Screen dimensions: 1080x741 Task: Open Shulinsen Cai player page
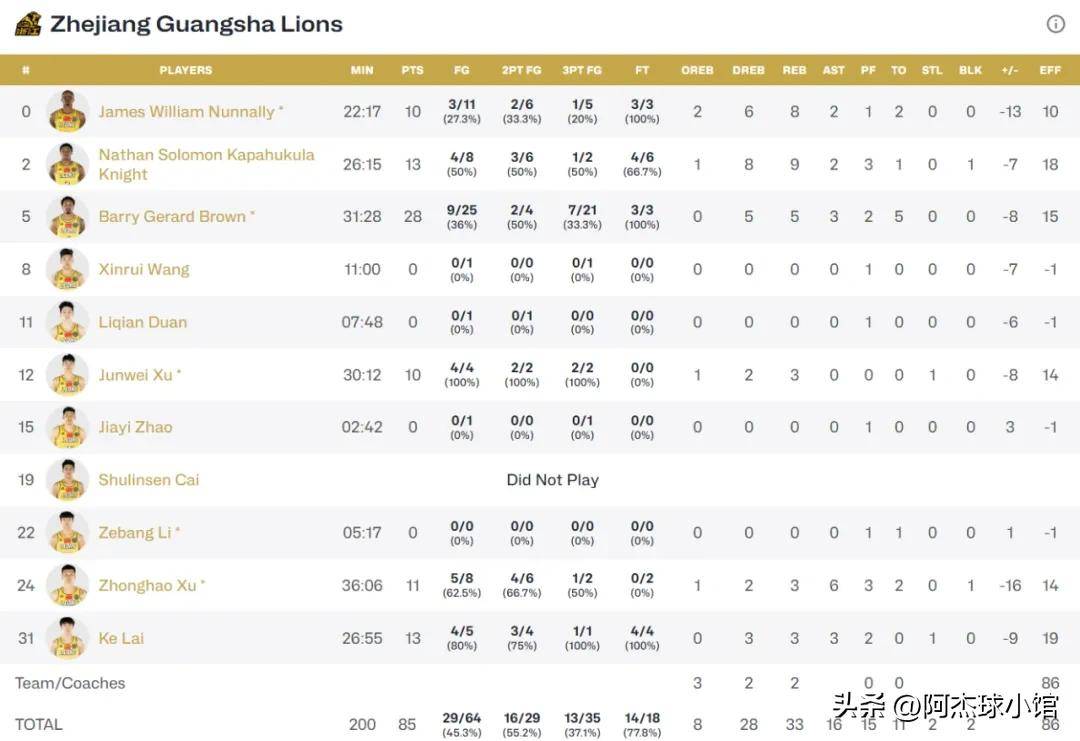148,480
